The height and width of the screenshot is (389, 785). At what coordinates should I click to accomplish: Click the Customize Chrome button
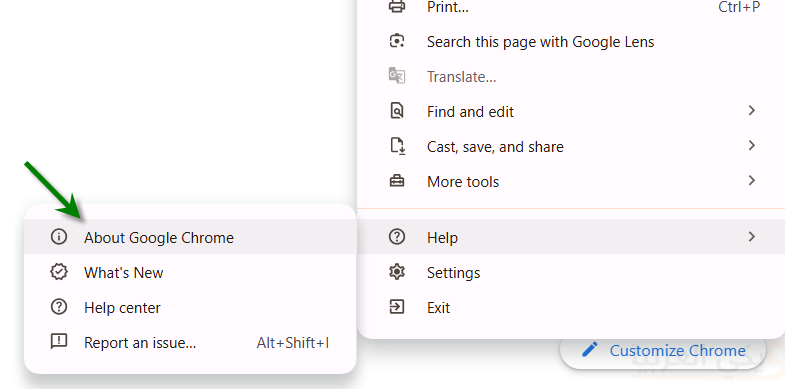click(x=663, y=350)
